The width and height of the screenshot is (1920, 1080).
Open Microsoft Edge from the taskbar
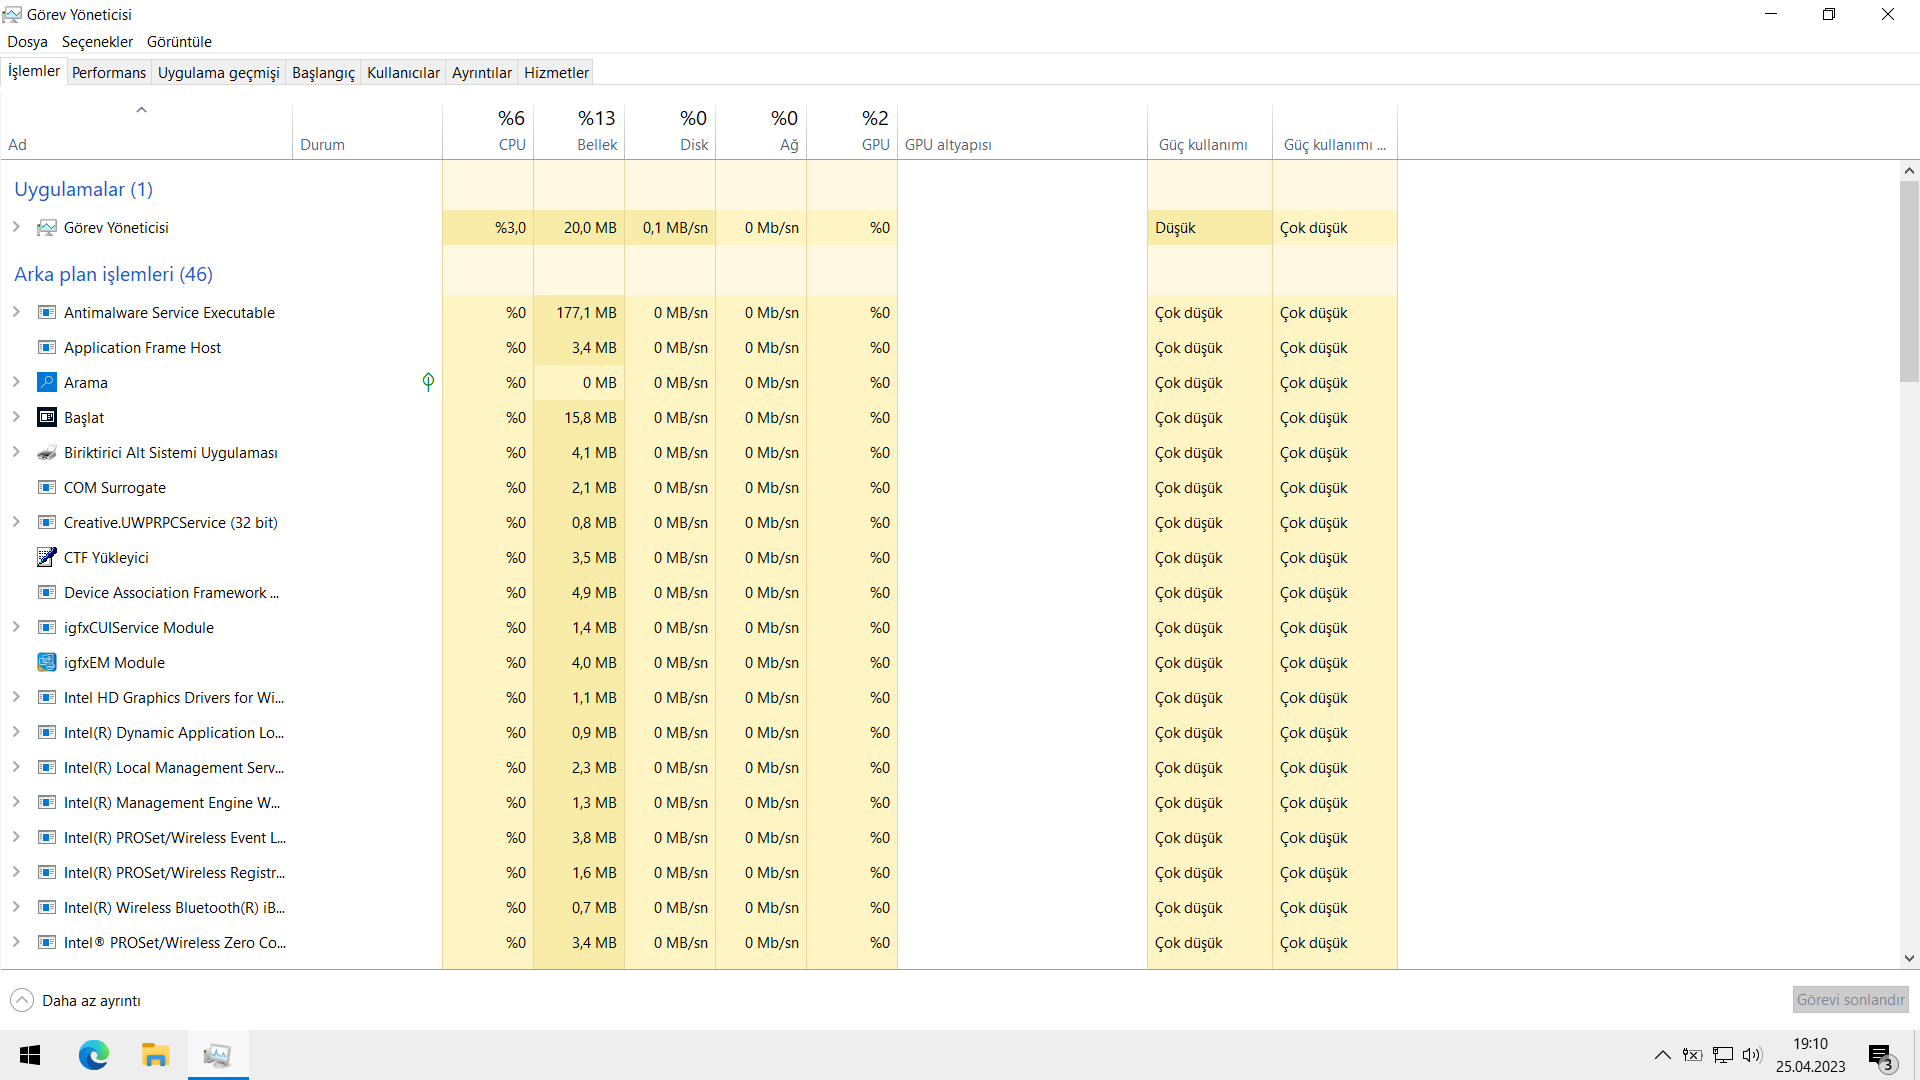[x=94, y=1055]
